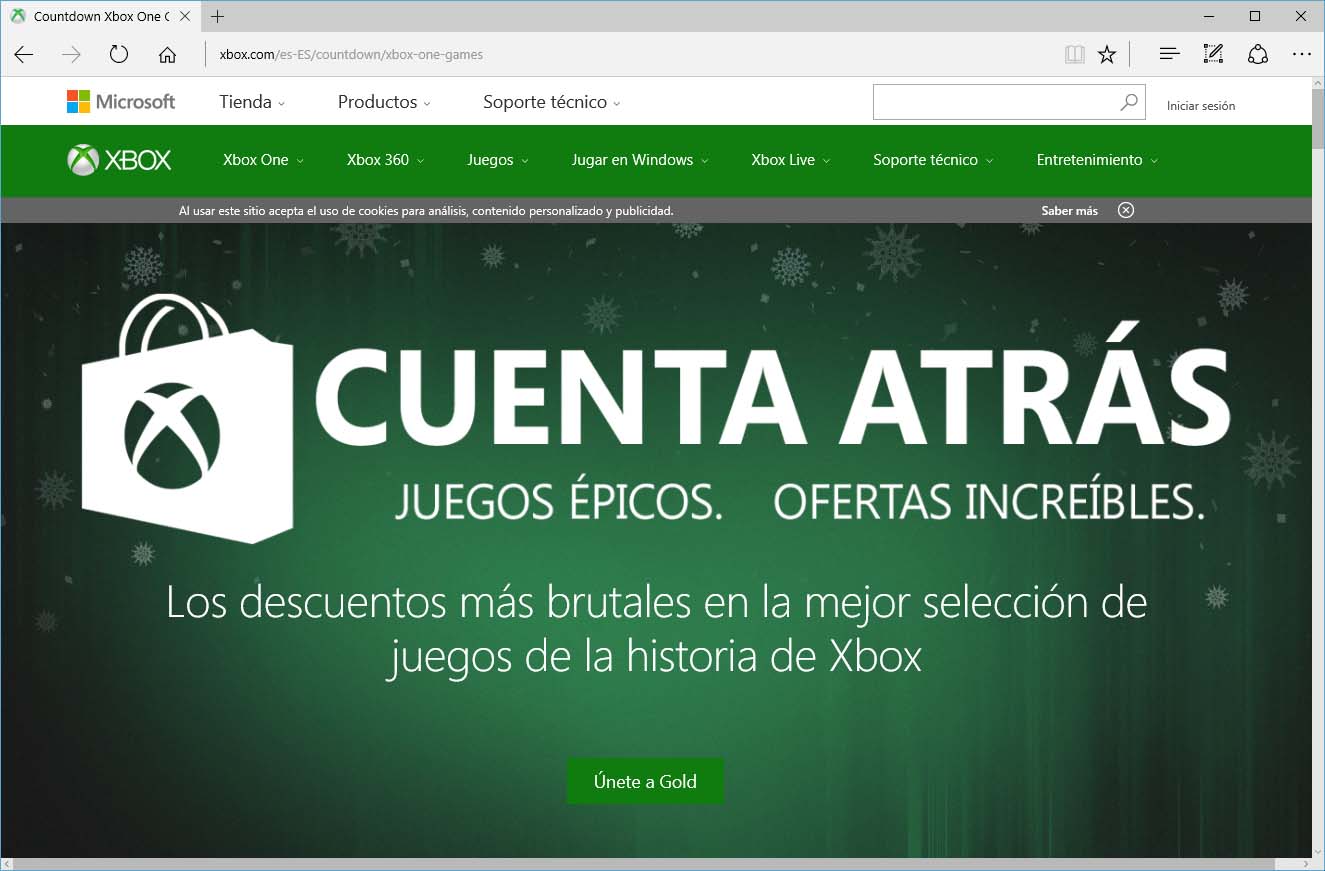This screenshot has height=871, width=1325.
Task: Click the address bar URL field
Action: 630,54
